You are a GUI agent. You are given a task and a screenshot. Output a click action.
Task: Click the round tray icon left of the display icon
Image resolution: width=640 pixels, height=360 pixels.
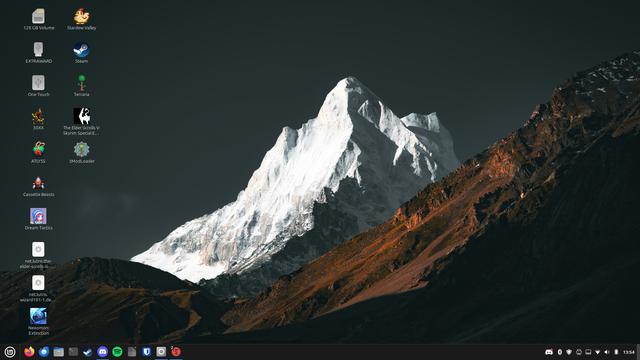point(579,352)
